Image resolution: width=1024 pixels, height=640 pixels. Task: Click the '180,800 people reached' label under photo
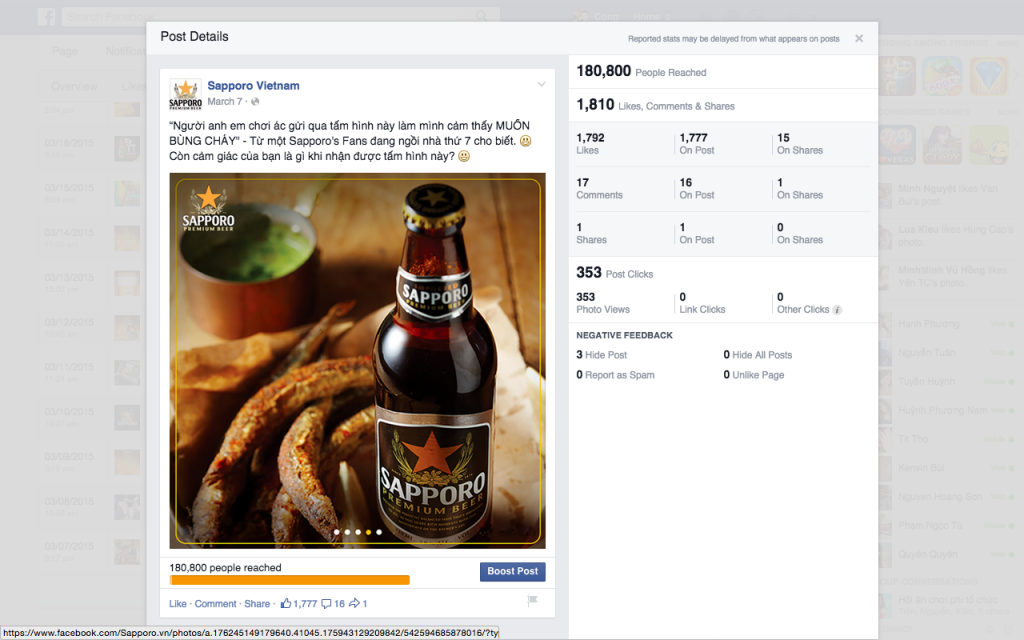(225, 568)
